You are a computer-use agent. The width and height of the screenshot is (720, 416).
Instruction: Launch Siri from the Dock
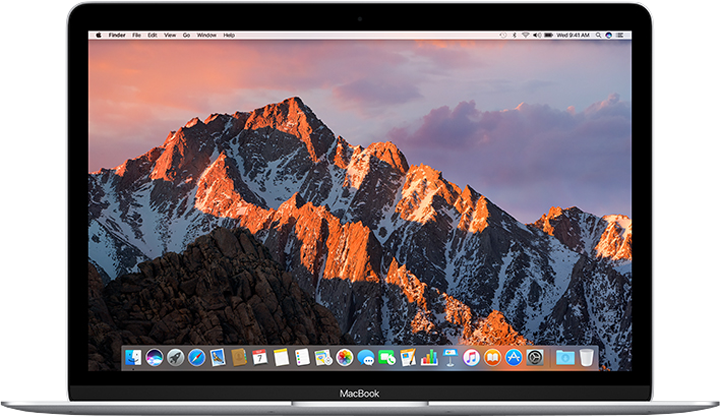[x=154, y=357]
